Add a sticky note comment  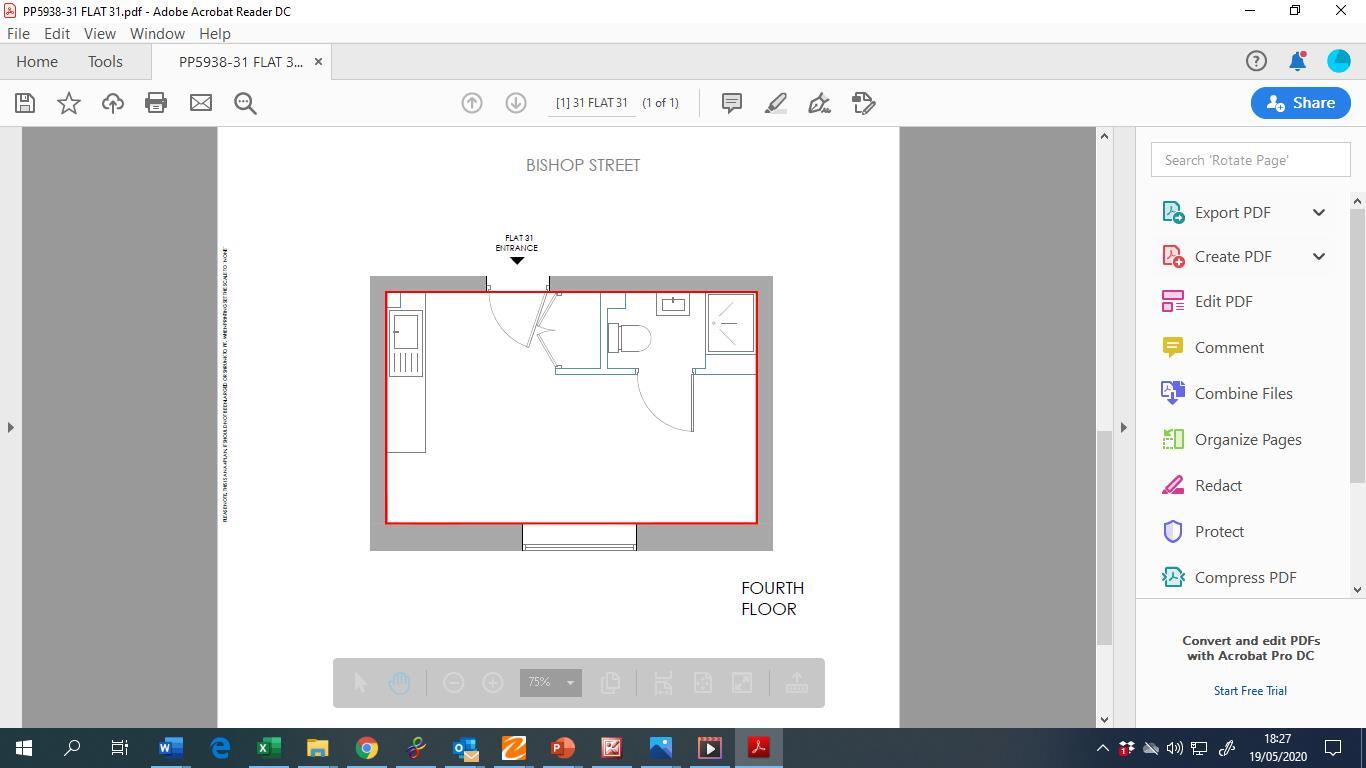click(732, 103)
